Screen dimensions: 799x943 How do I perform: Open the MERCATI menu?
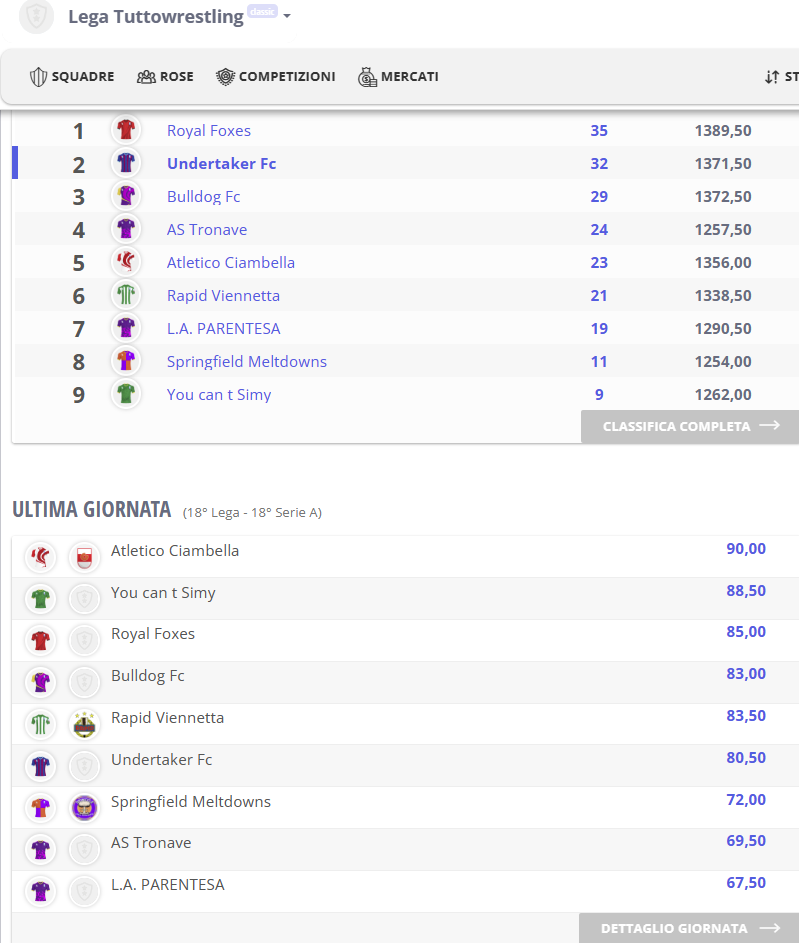[399, 77]
